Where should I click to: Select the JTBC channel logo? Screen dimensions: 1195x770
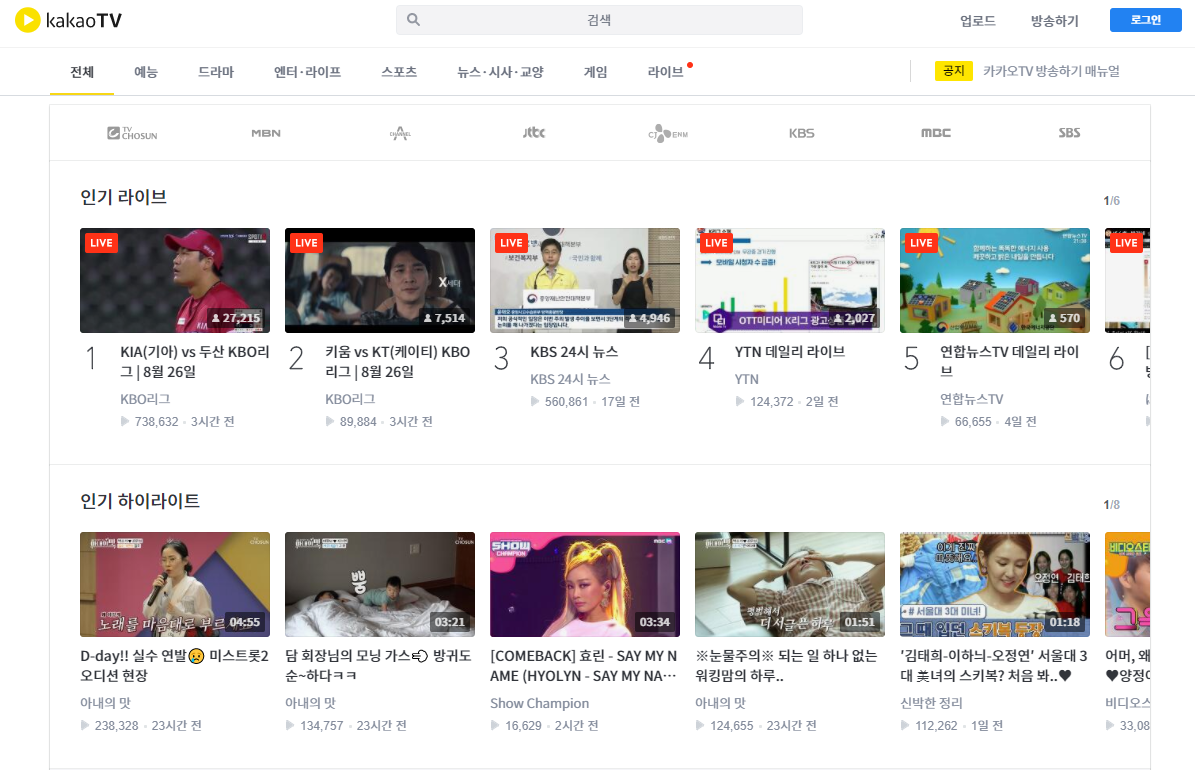534,133
